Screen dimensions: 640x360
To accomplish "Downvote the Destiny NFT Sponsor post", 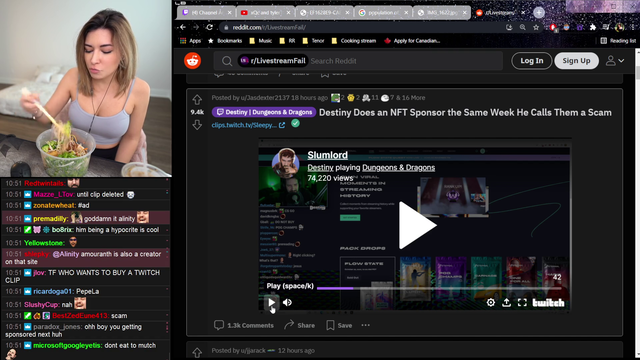I will click(x=197, y=124).
